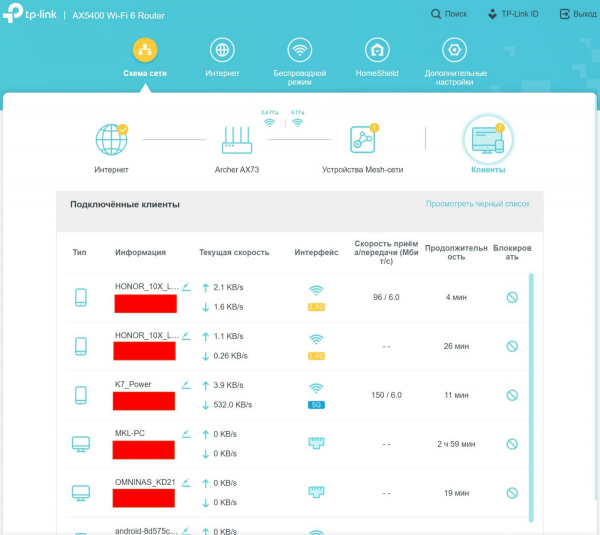Open TP-Link ID account
This screenshot has height=535, width=600.
point(512,14)
